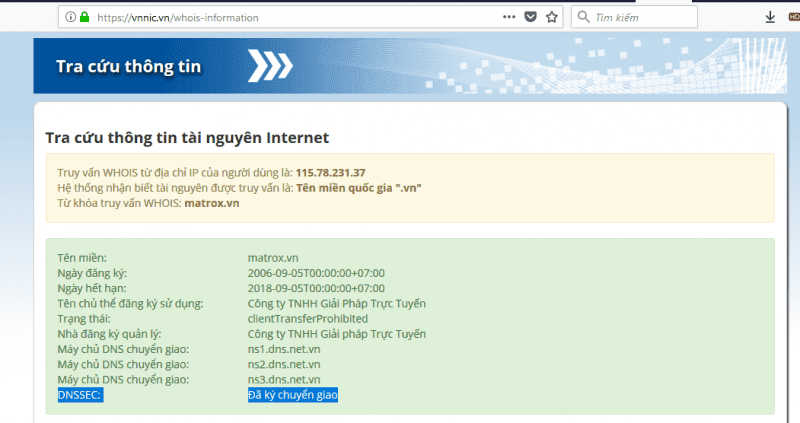Open the page actions three-dot menu
800x423 pixels.
(x=510, y=17)
